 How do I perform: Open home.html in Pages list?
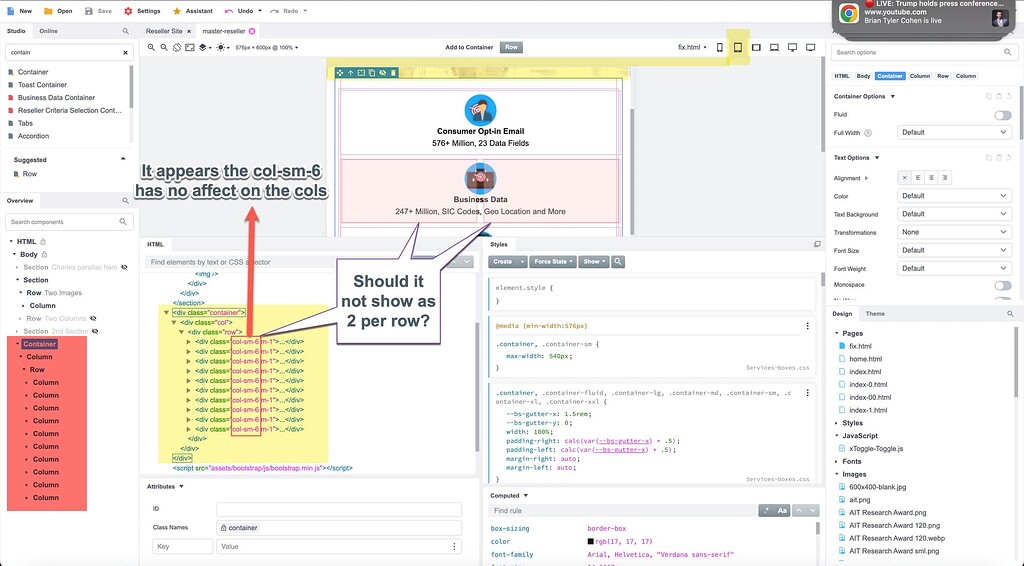point(865,359)
